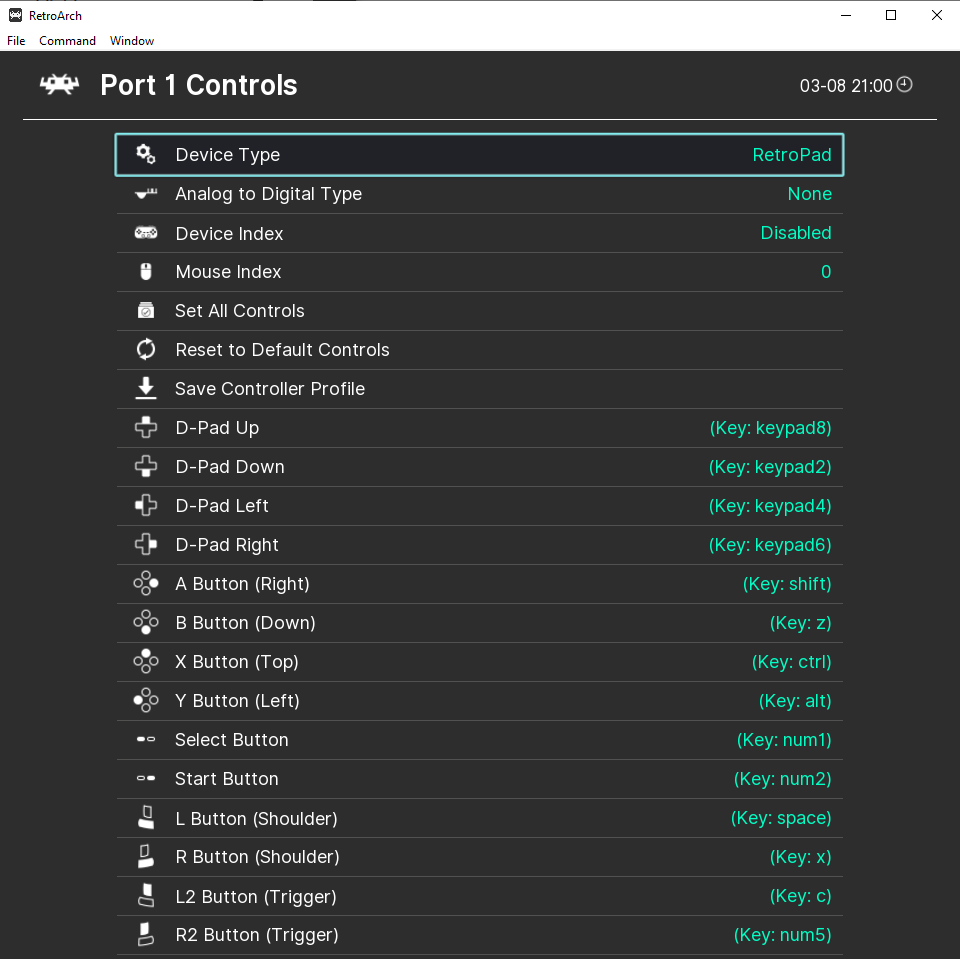
Task: Rebind the alt key binding
Action: 795,701
